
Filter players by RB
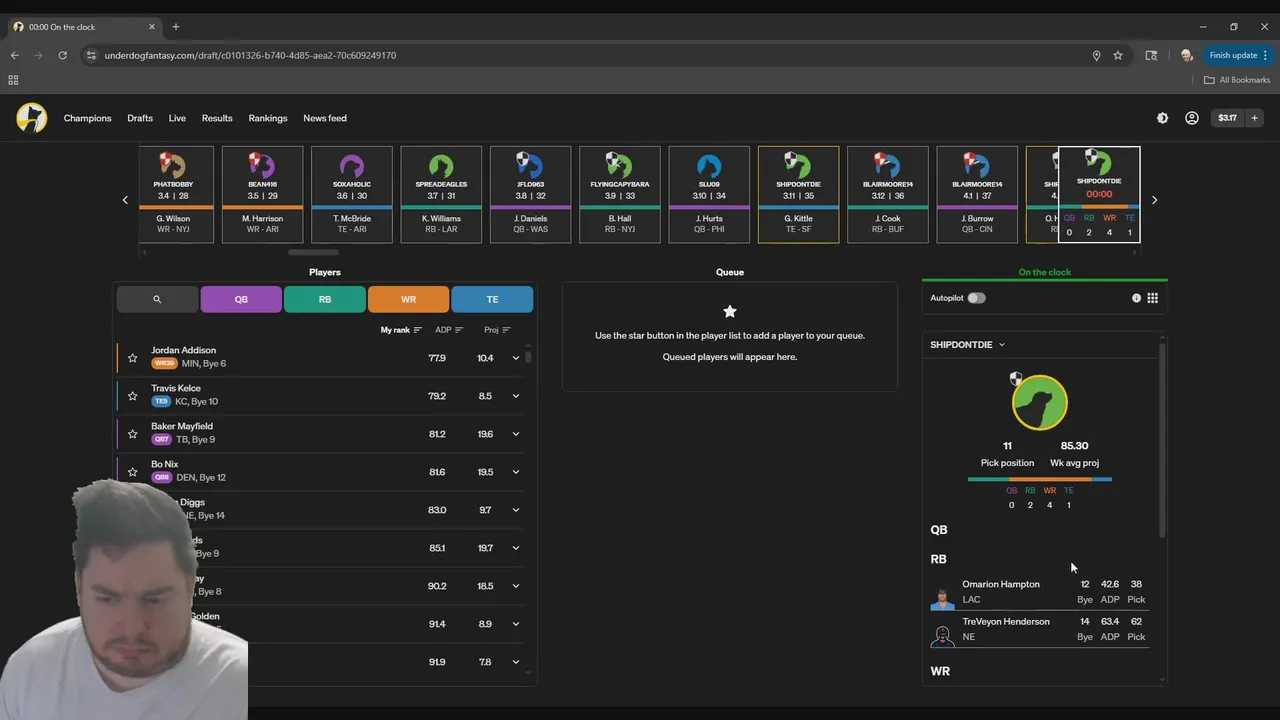(x=325, y=299)
